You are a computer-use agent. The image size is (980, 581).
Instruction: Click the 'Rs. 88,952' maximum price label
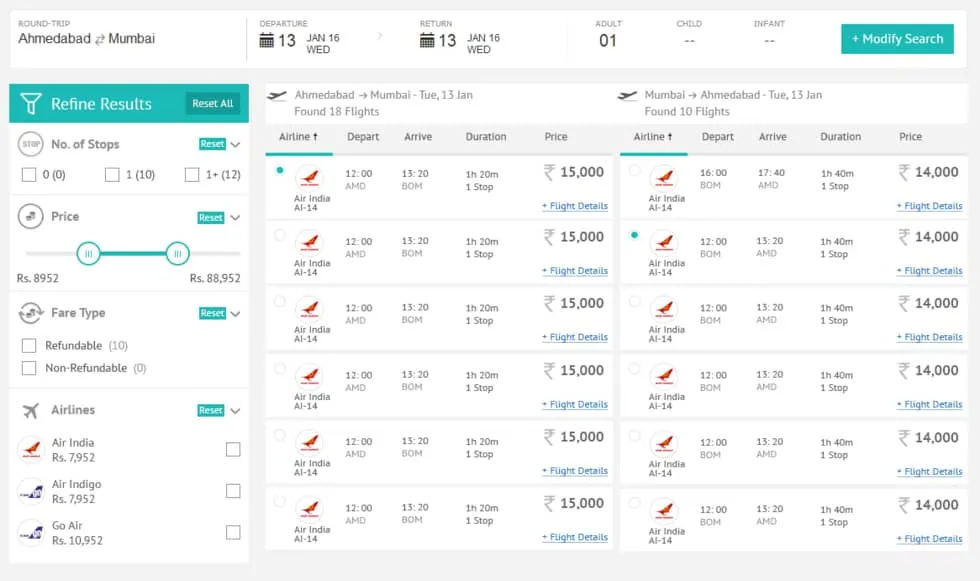(x=215, y=279)
